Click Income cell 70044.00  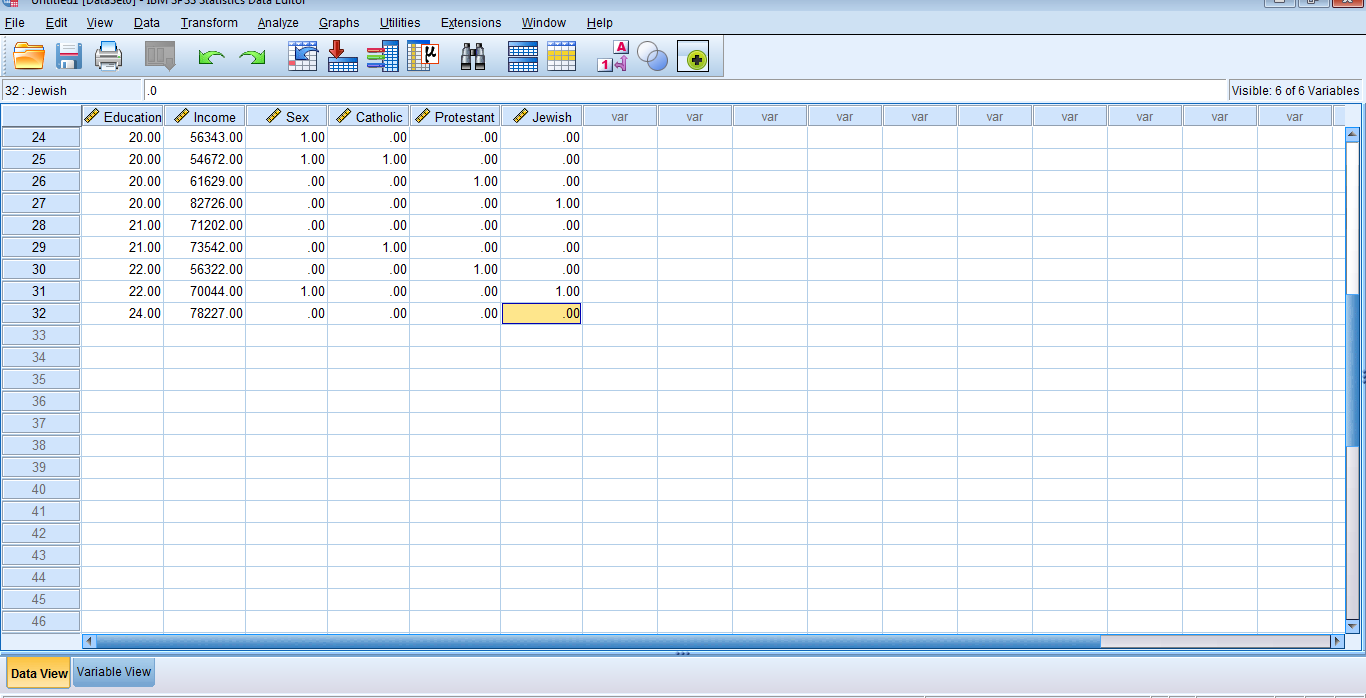(x=204, y=291)
